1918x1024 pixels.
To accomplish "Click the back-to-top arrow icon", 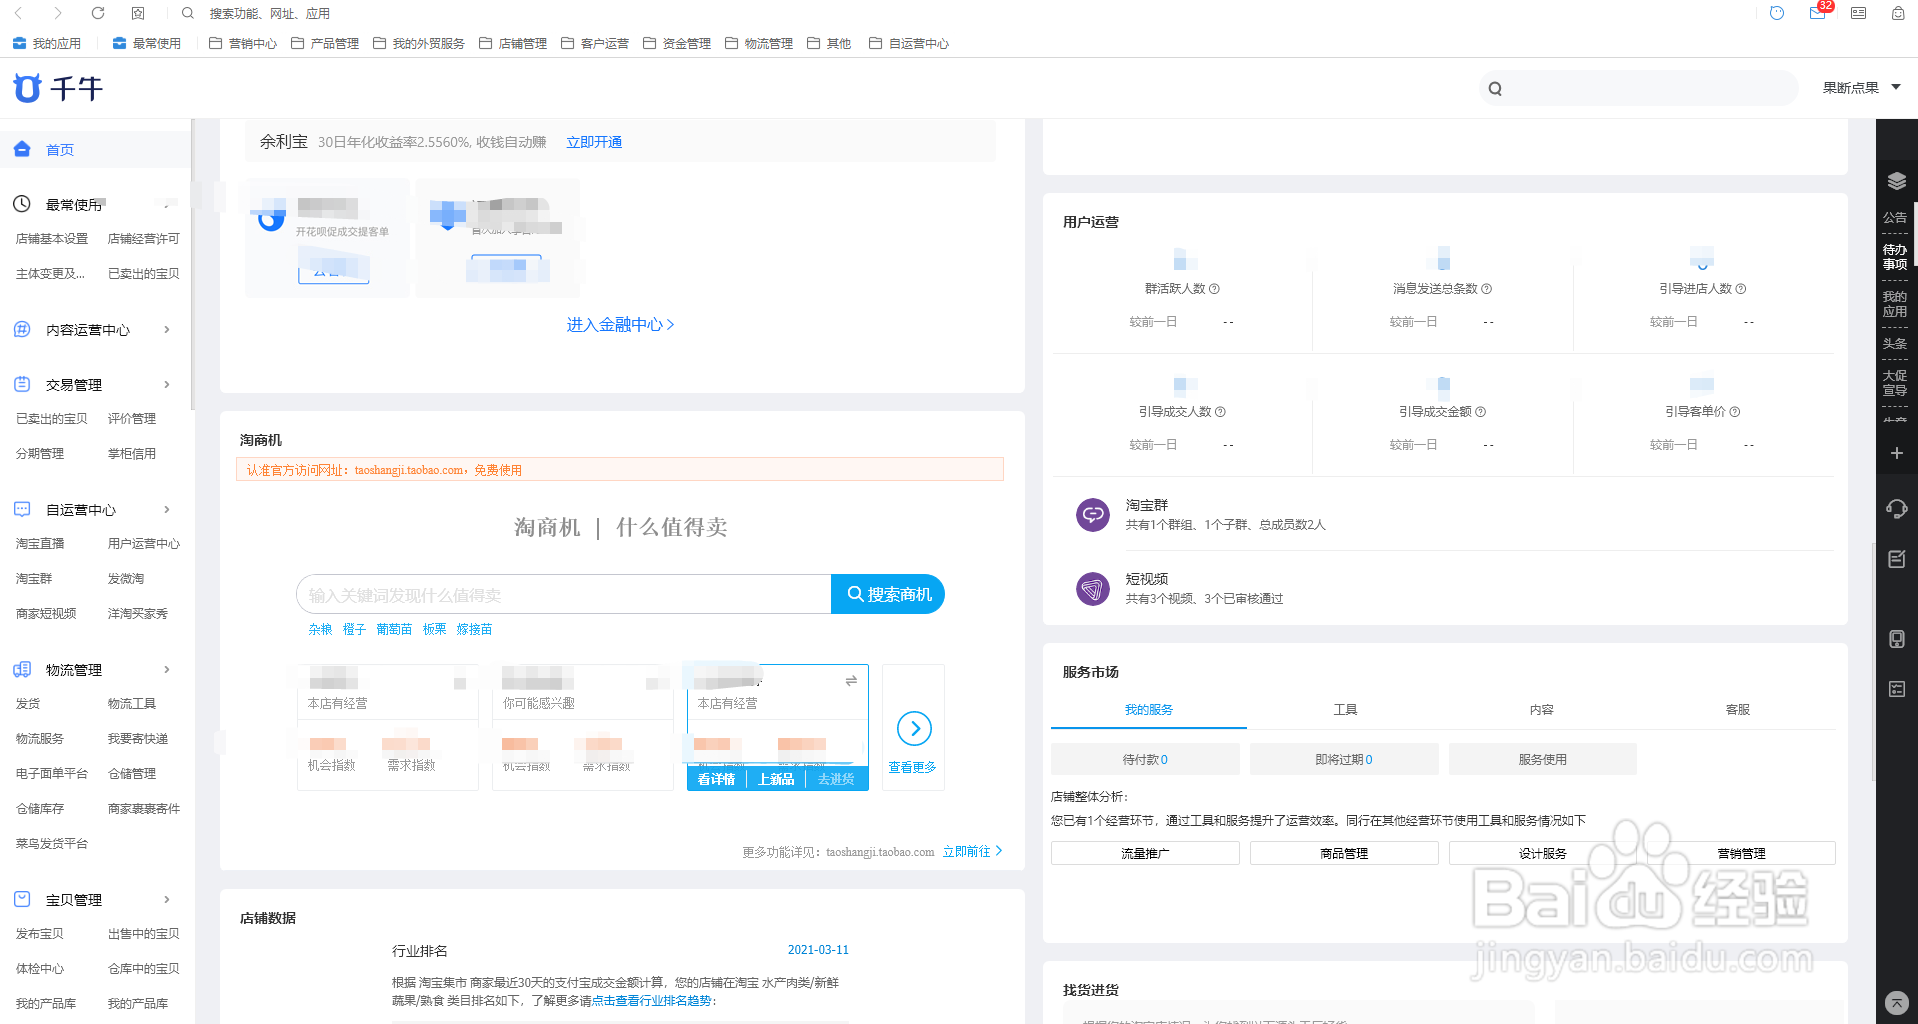I will 1896,1002.
